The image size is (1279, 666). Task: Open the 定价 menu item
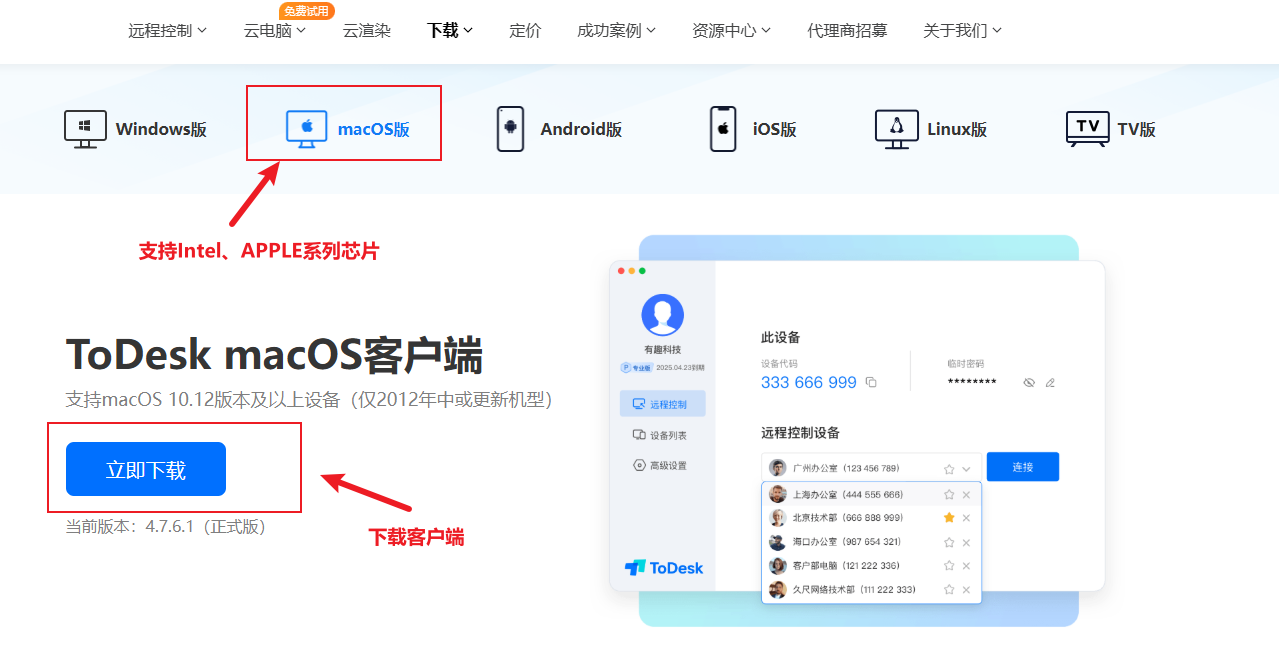(x=525, y=30)
